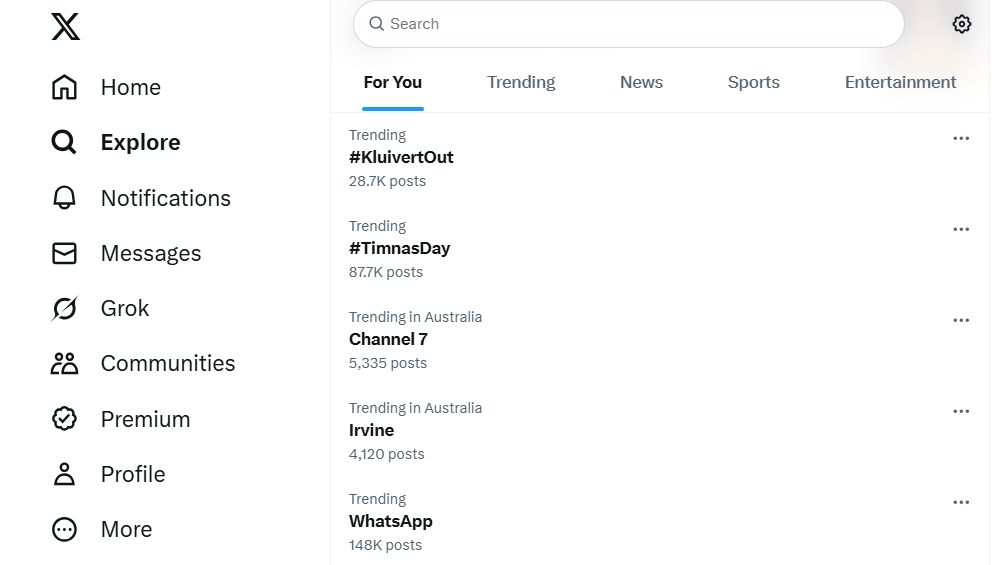Open Profile person icon
The image size is (1006, 565).
(x=64, y=474)
